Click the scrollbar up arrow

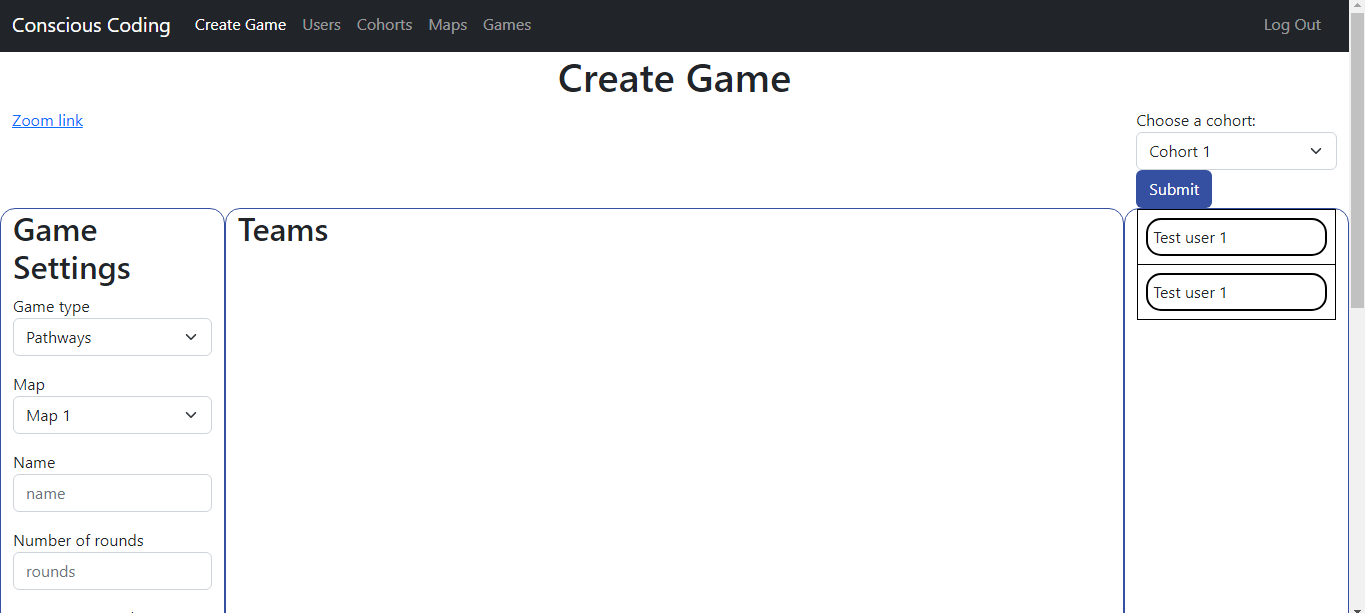pos(1357,7)
